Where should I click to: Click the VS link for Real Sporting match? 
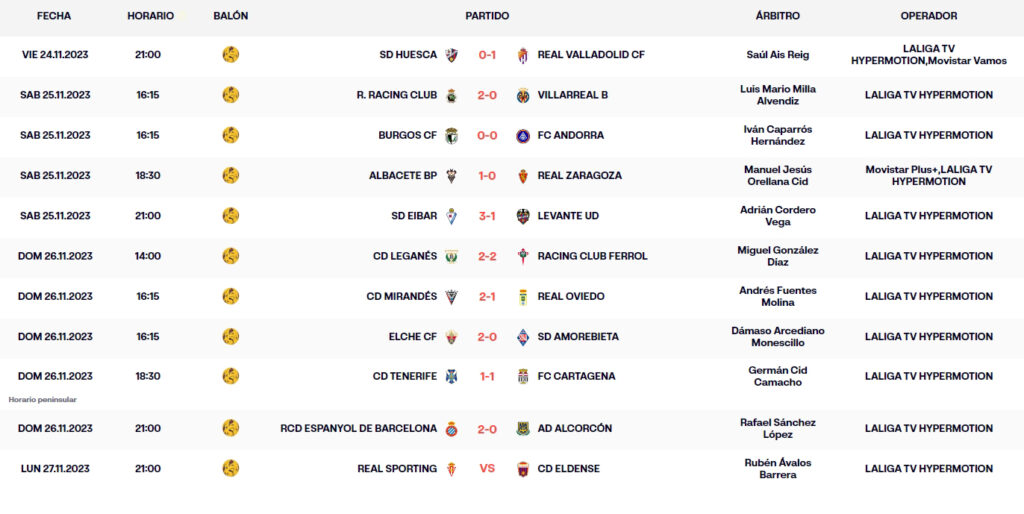pyautogui.click(x=487, y=468)
